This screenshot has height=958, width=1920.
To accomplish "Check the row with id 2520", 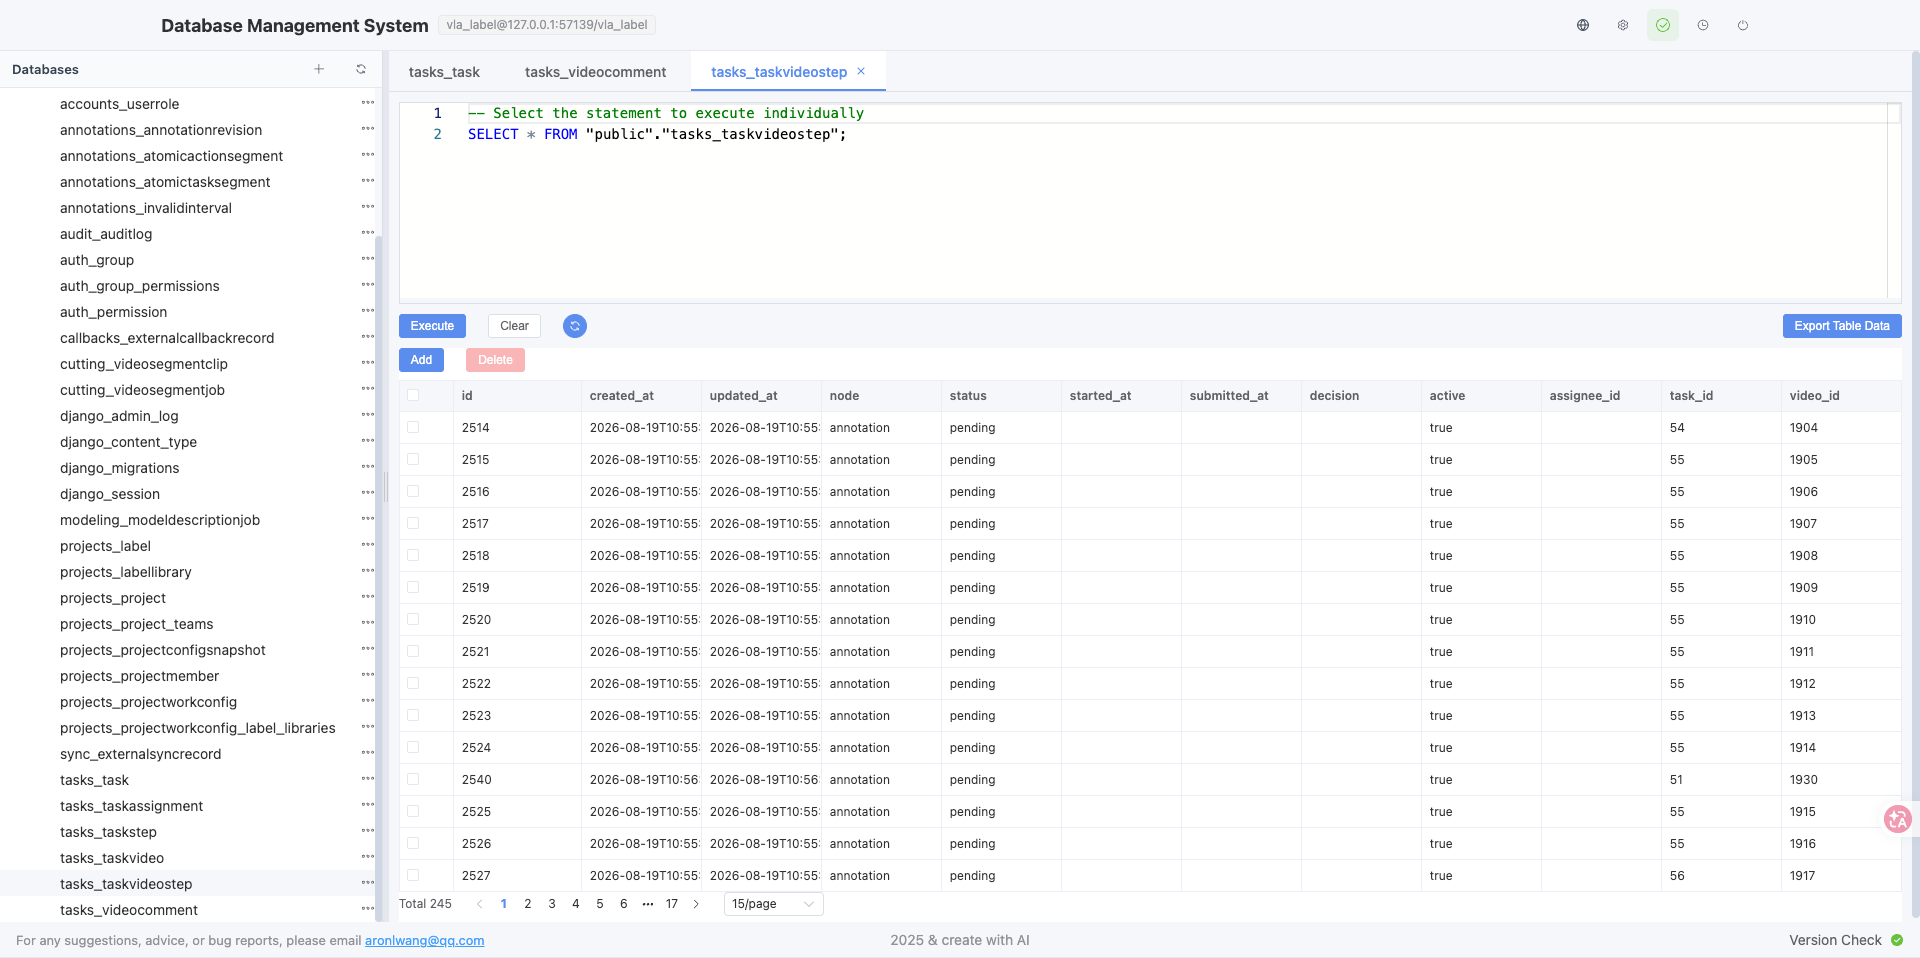I will point(413,619).
